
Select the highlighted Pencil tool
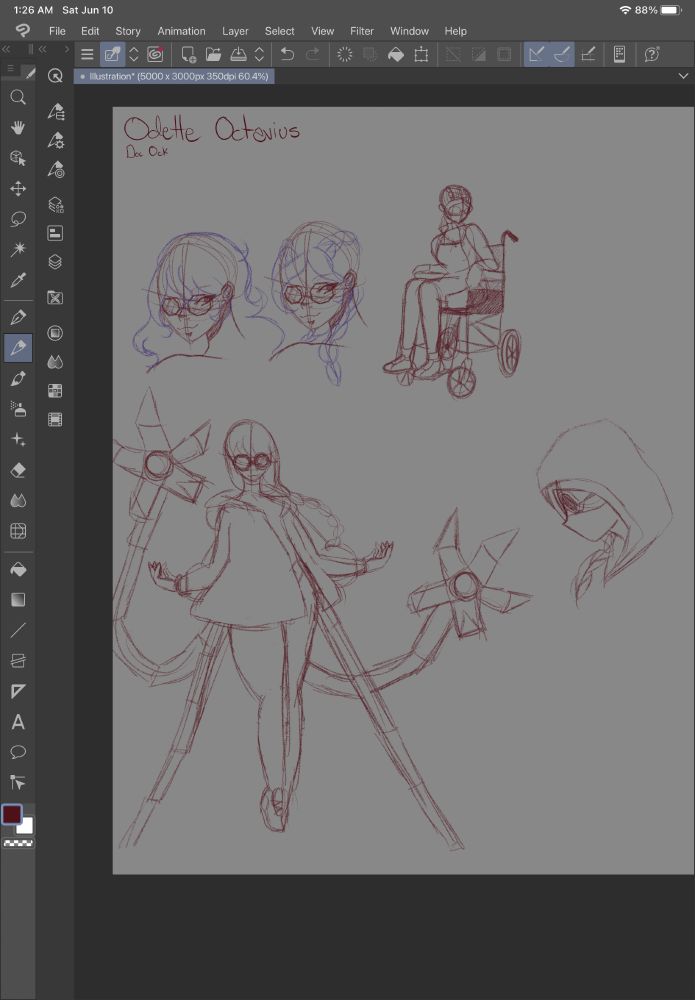(18, 348)
